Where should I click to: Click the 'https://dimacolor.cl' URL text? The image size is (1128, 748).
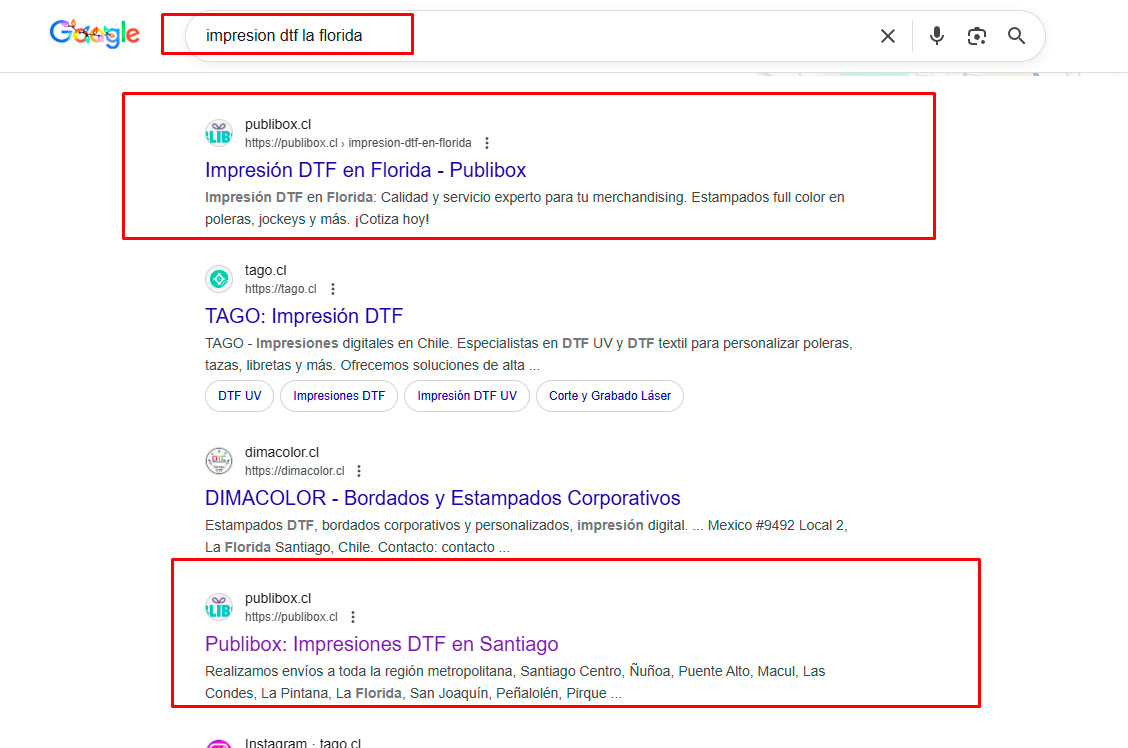[294, 471]
